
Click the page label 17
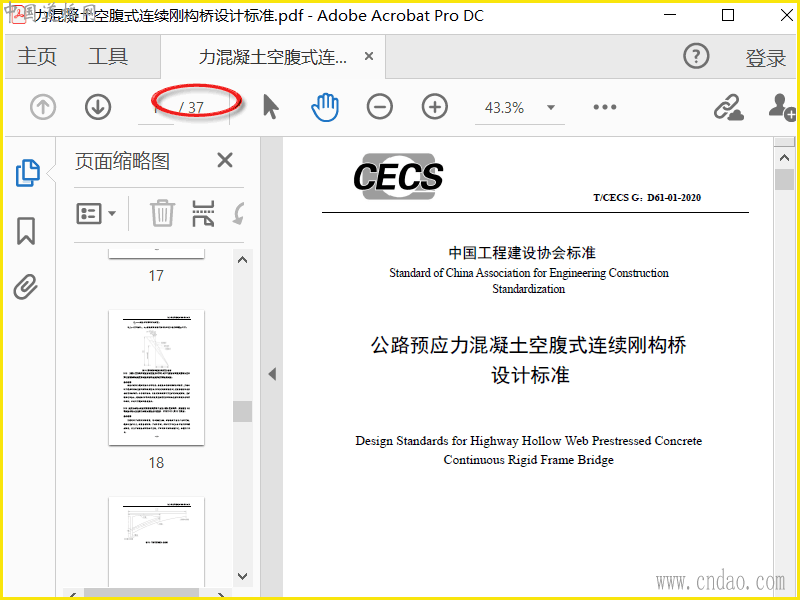[x=156, y=276]
